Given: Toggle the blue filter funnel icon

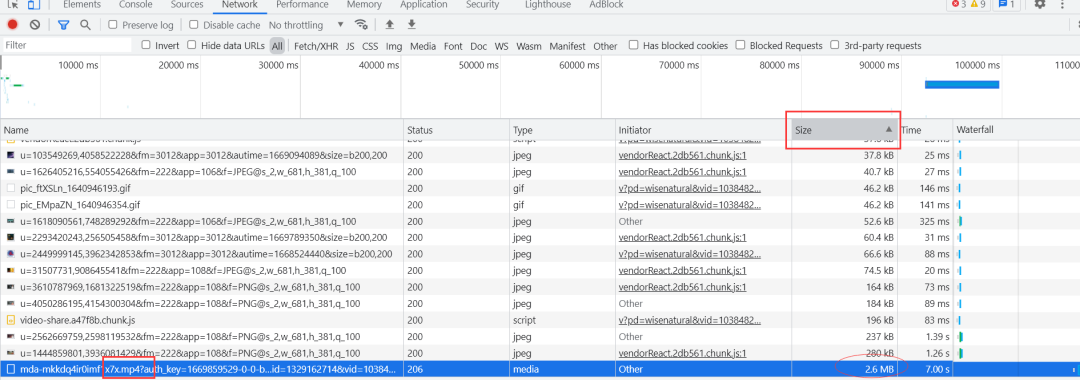Looking at the screenshot, I should pos(63,25).
